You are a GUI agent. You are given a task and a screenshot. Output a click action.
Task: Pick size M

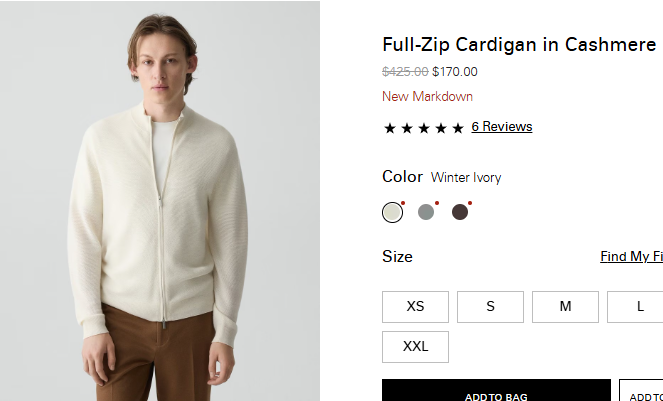pyautogui.click(x=565, y=307)
